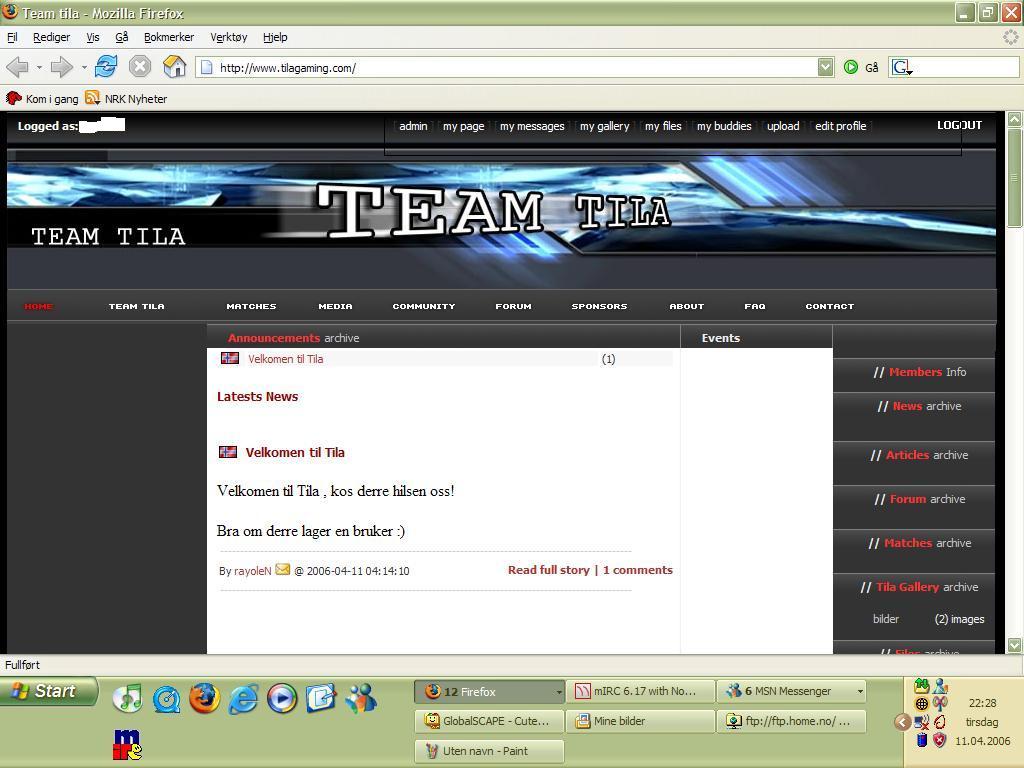Launch Internet Explorer from quick launch
1024x768 pixels.
(x=243, y=699)
